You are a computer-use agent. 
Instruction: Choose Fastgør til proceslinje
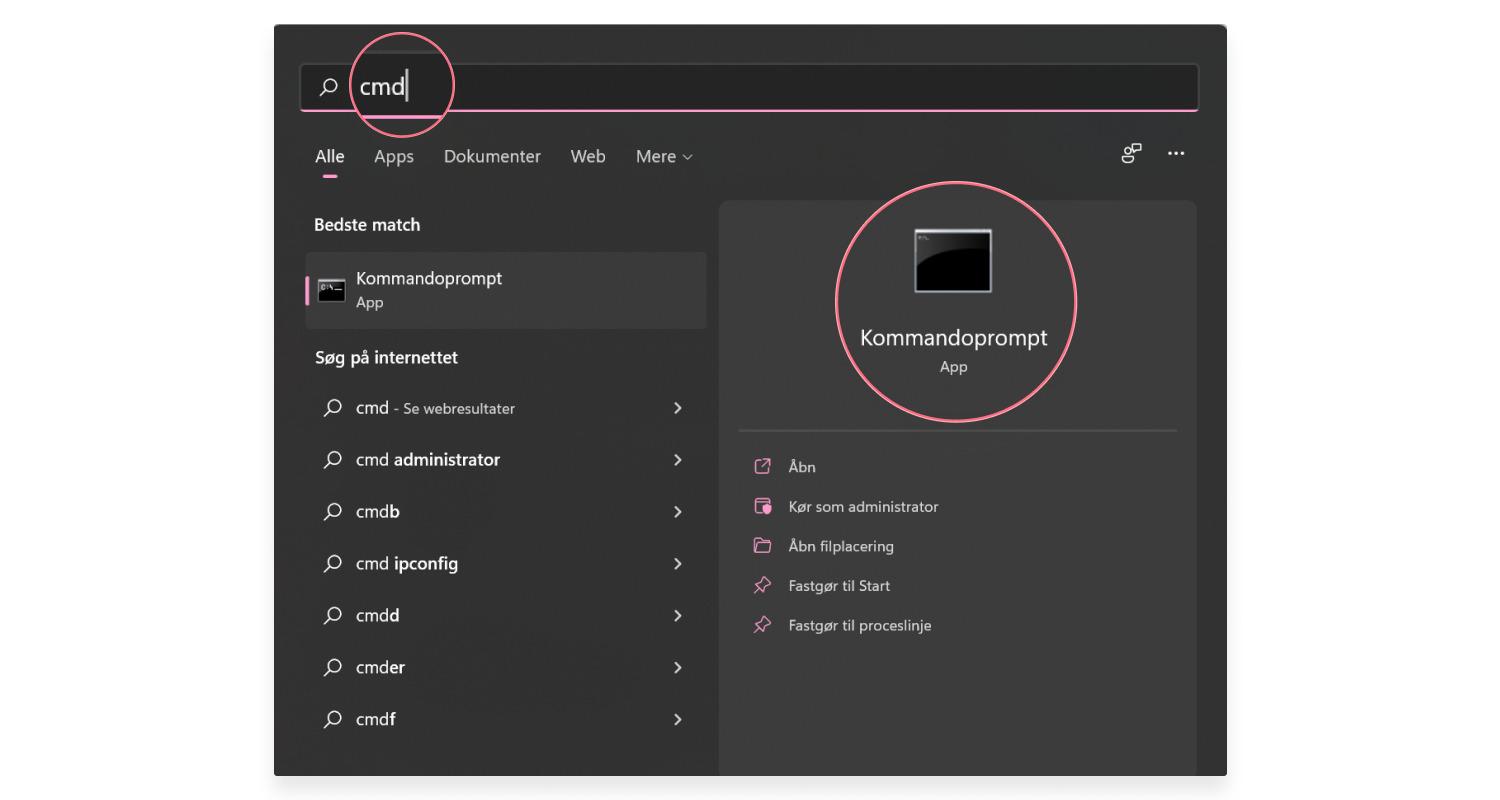click(x=860, y=626)
